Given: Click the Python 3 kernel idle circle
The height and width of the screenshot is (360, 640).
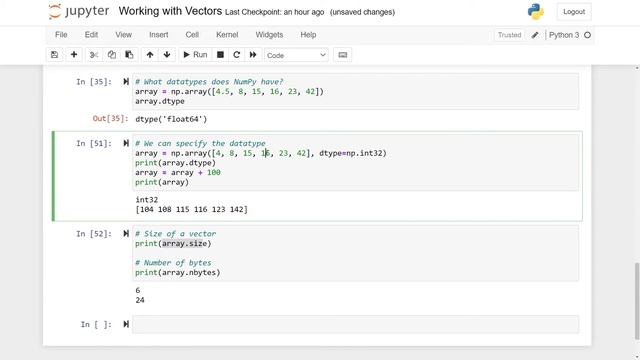Looking at the screenshot, I should click(x=587, y=35).
